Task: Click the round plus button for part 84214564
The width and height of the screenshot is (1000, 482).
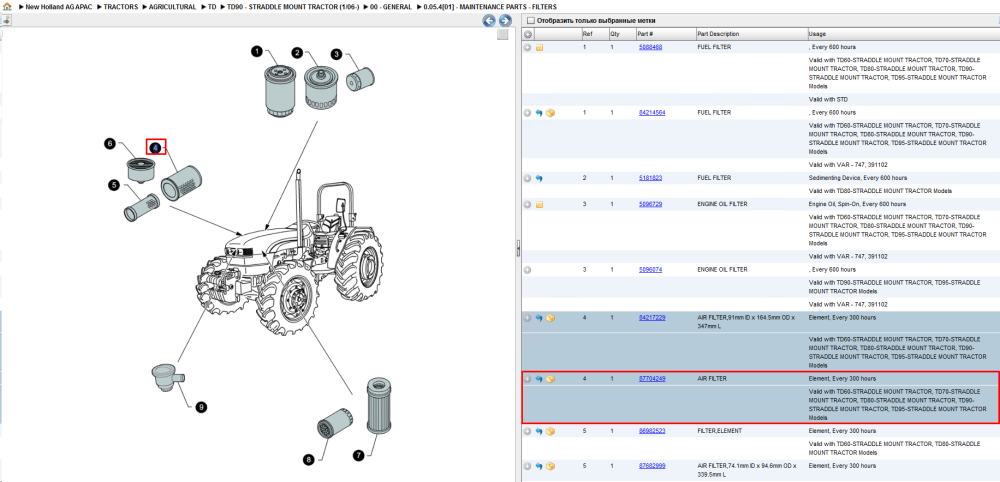Action: (527, 113)
